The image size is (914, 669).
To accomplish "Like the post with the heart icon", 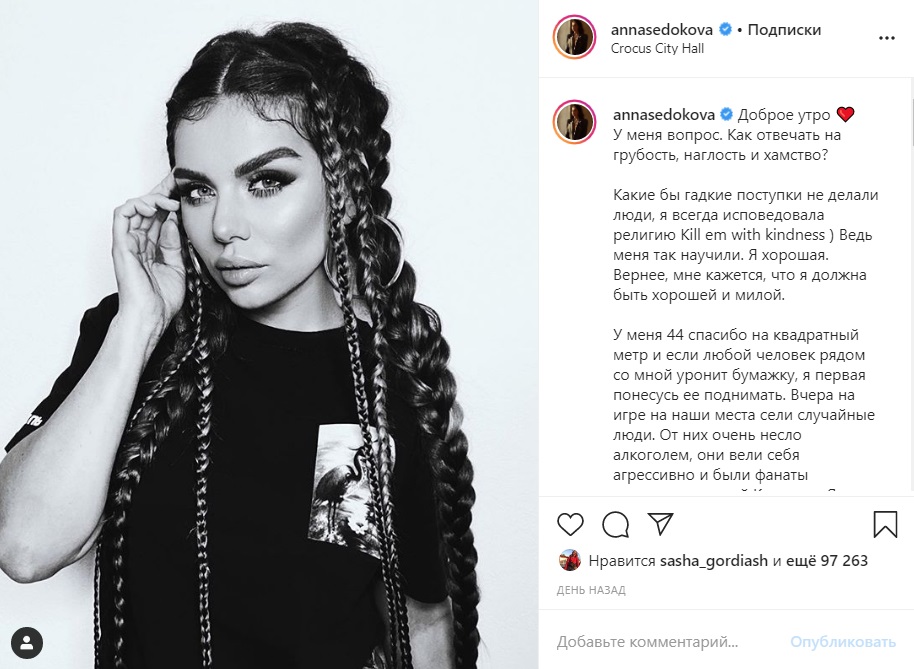I will (570, 524).
